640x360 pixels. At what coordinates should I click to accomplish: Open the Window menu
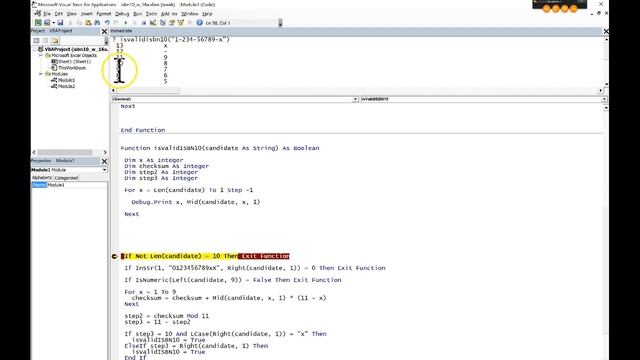coord(189,14)
